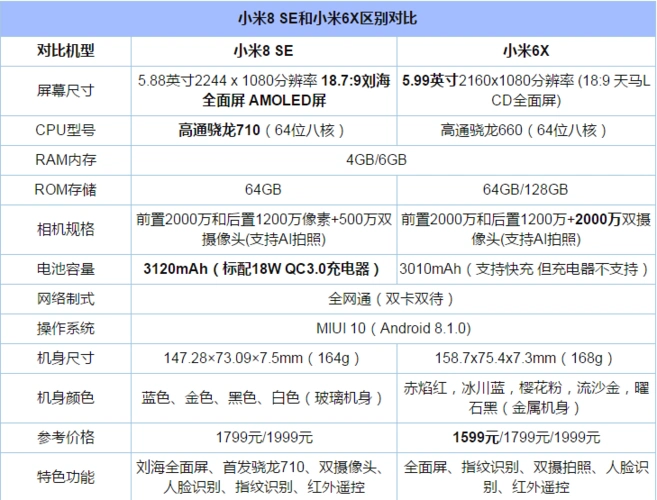This screenshot has width=657, height=500.
Task: Click the 电池容量 row label
Action: pyautogui.click(x=66, y=269)
